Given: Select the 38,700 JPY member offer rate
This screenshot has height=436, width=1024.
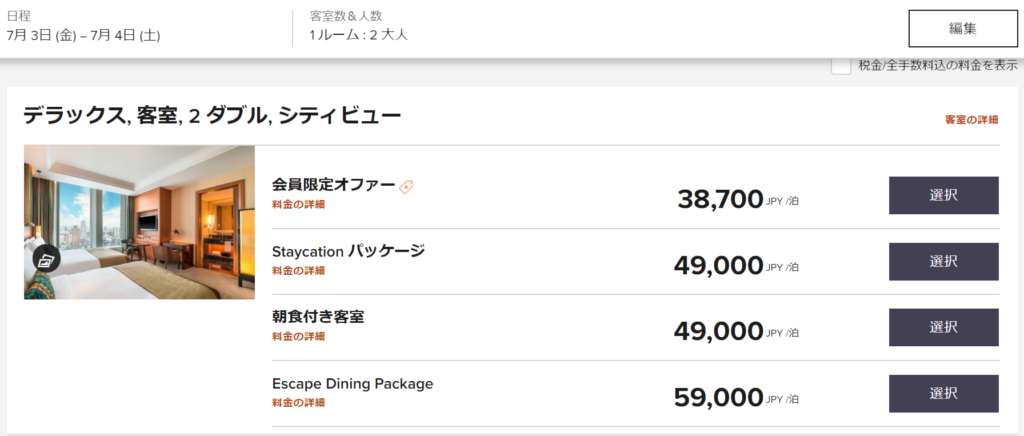Looking at the screenshot, I should pos(943,195).
